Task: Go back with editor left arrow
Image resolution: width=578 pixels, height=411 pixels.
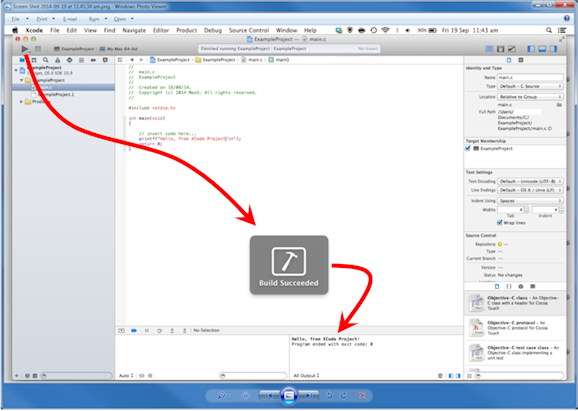Action: (132, 60)
